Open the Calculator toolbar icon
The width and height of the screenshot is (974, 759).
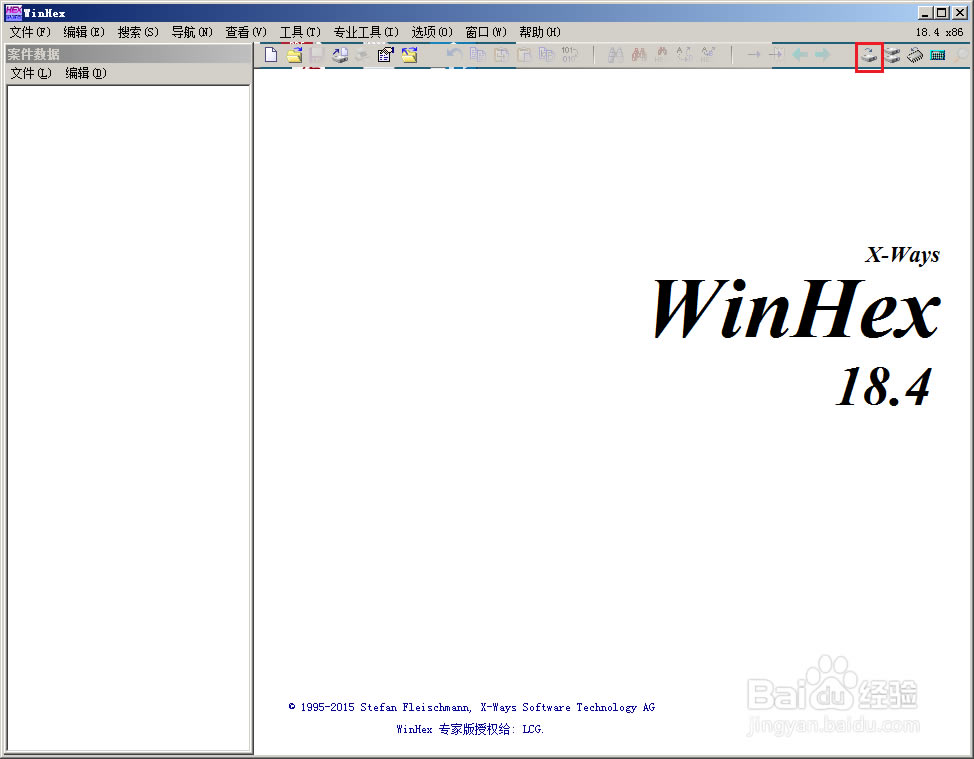pos(938,55)
